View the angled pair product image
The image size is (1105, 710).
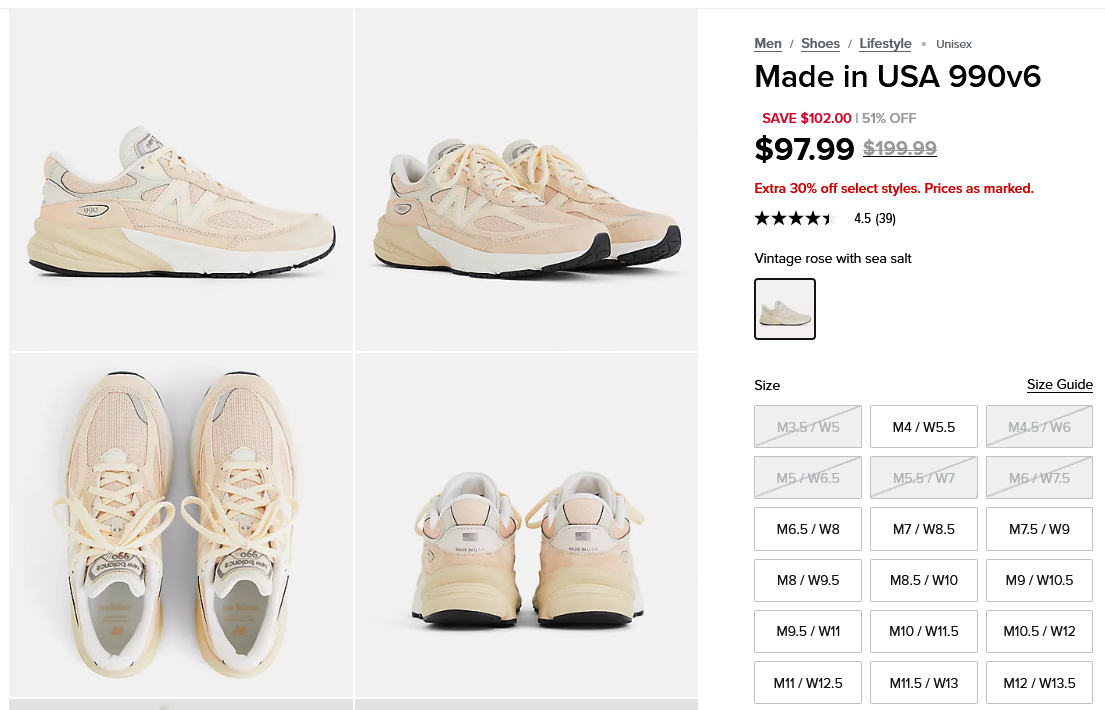[x=526, y=180]
